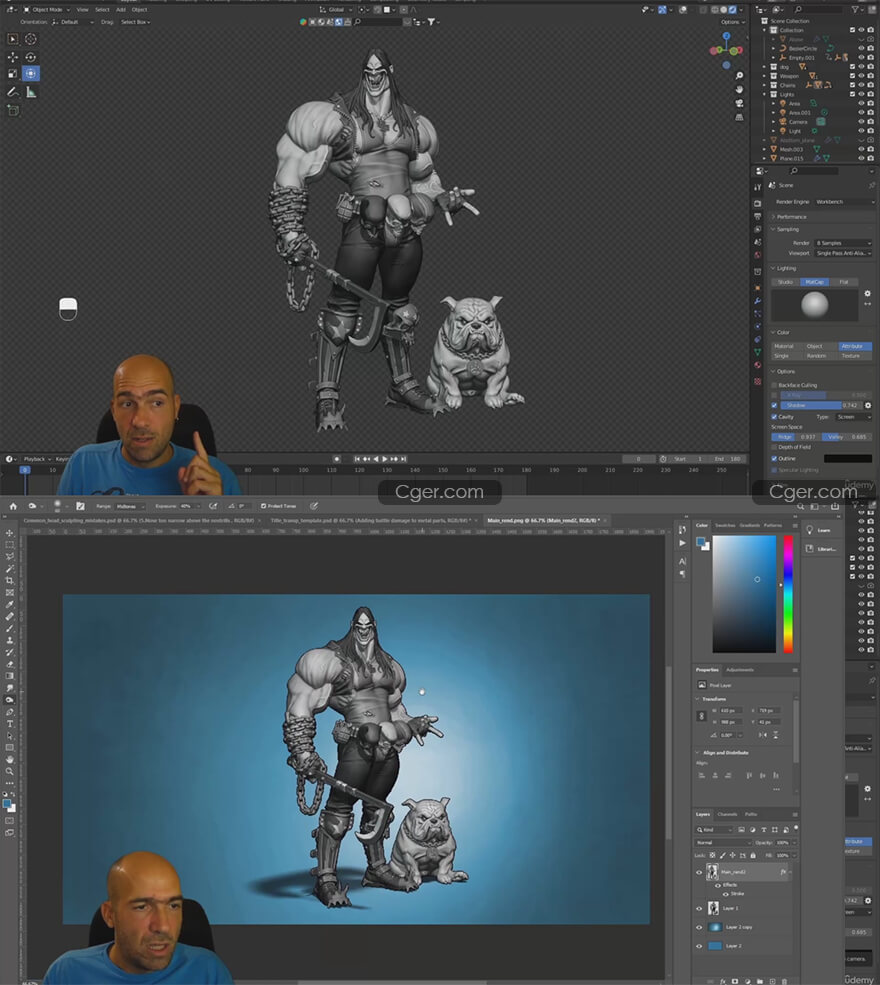Select the Eraser tool in Photoshop

(x=9, y=664)
